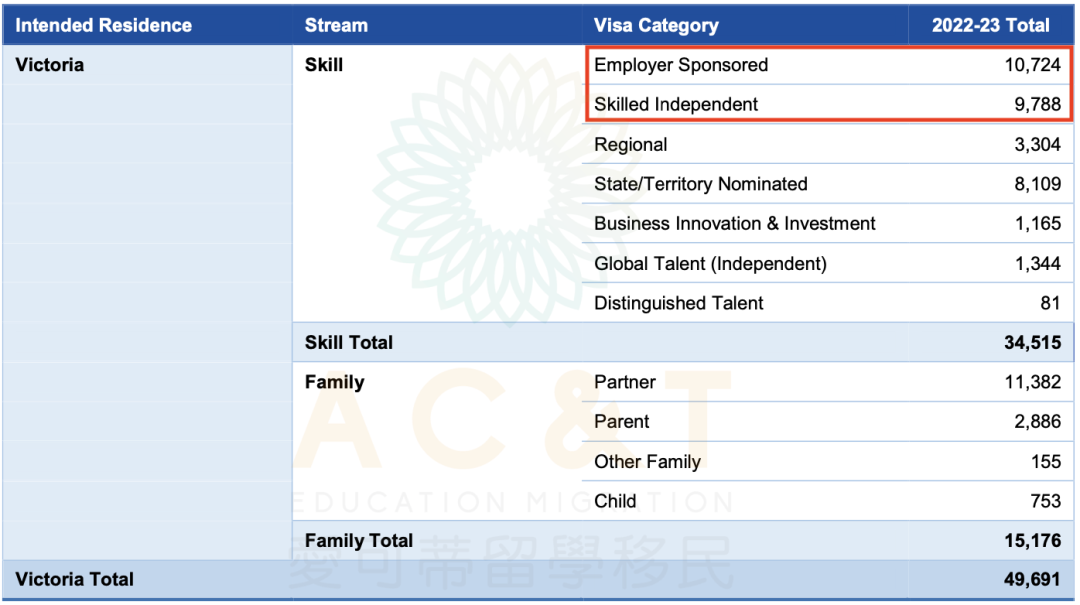Click the Regional visa category cell
The height and width of the screenshot is (605, 1080).
630,145
